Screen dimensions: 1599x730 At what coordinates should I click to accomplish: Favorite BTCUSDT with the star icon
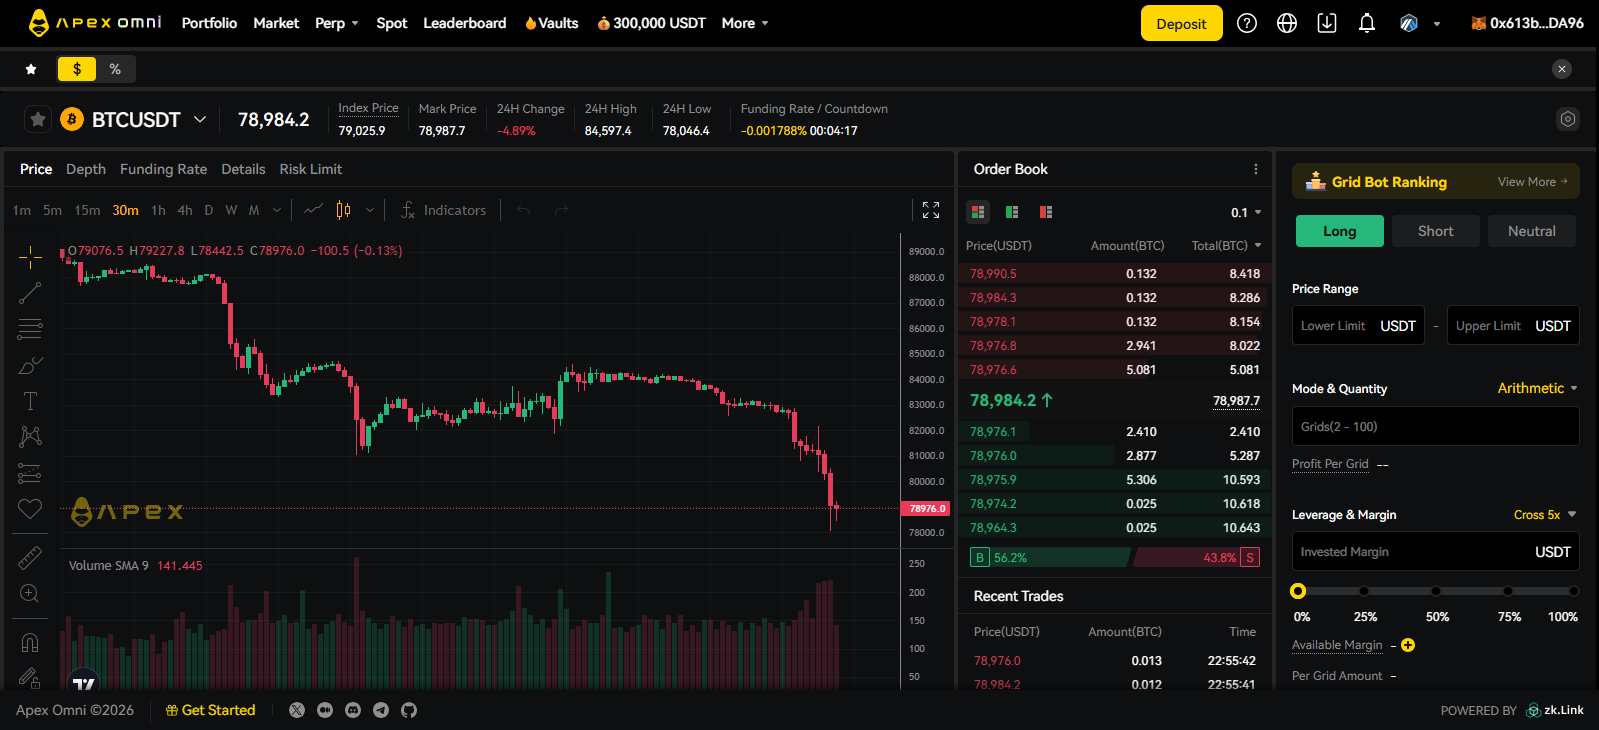pos(38,120)
